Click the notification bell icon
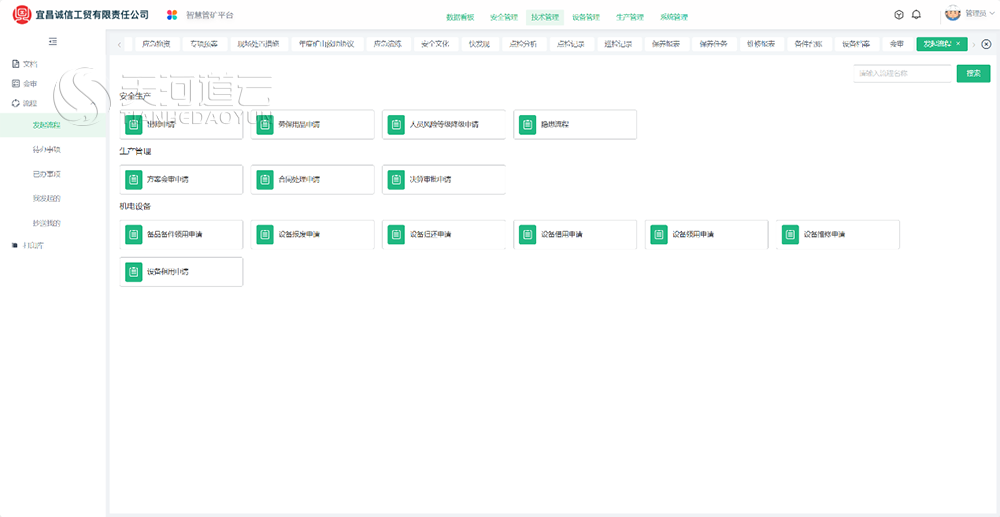Viewport: 1000px width, 517px height. (x=916, y=15)
